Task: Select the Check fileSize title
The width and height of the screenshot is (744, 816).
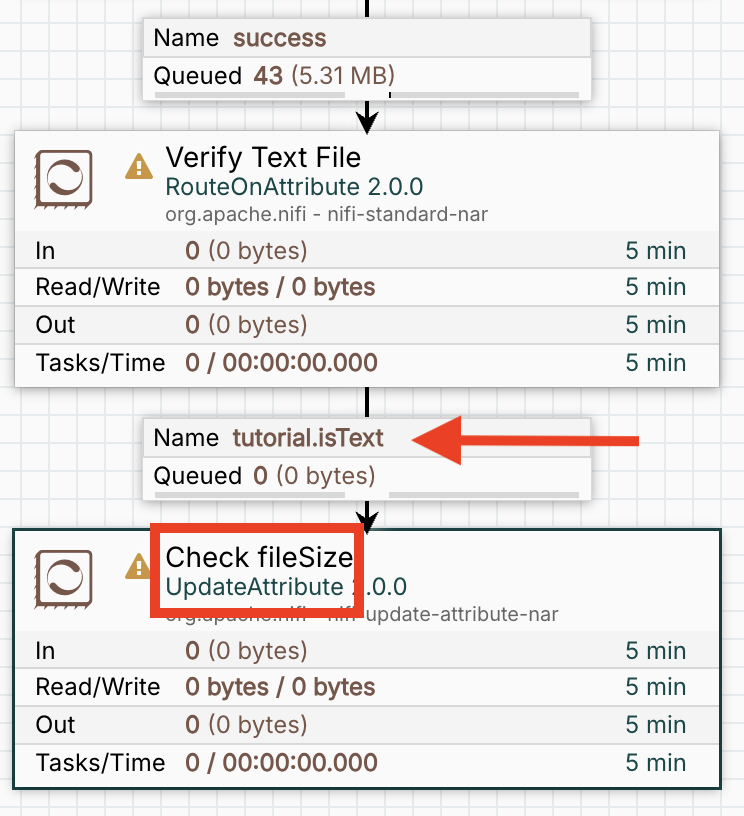Action: [x=259, y=556]
